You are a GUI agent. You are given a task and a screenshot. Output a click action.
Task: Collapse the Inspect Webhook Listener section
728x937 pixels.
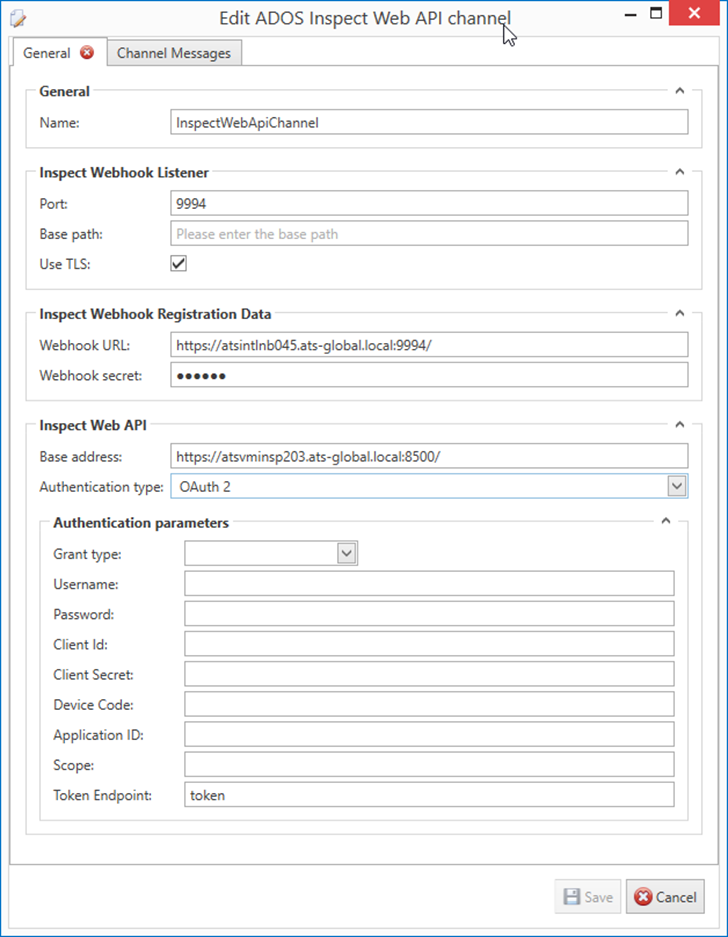coord(680,172)
